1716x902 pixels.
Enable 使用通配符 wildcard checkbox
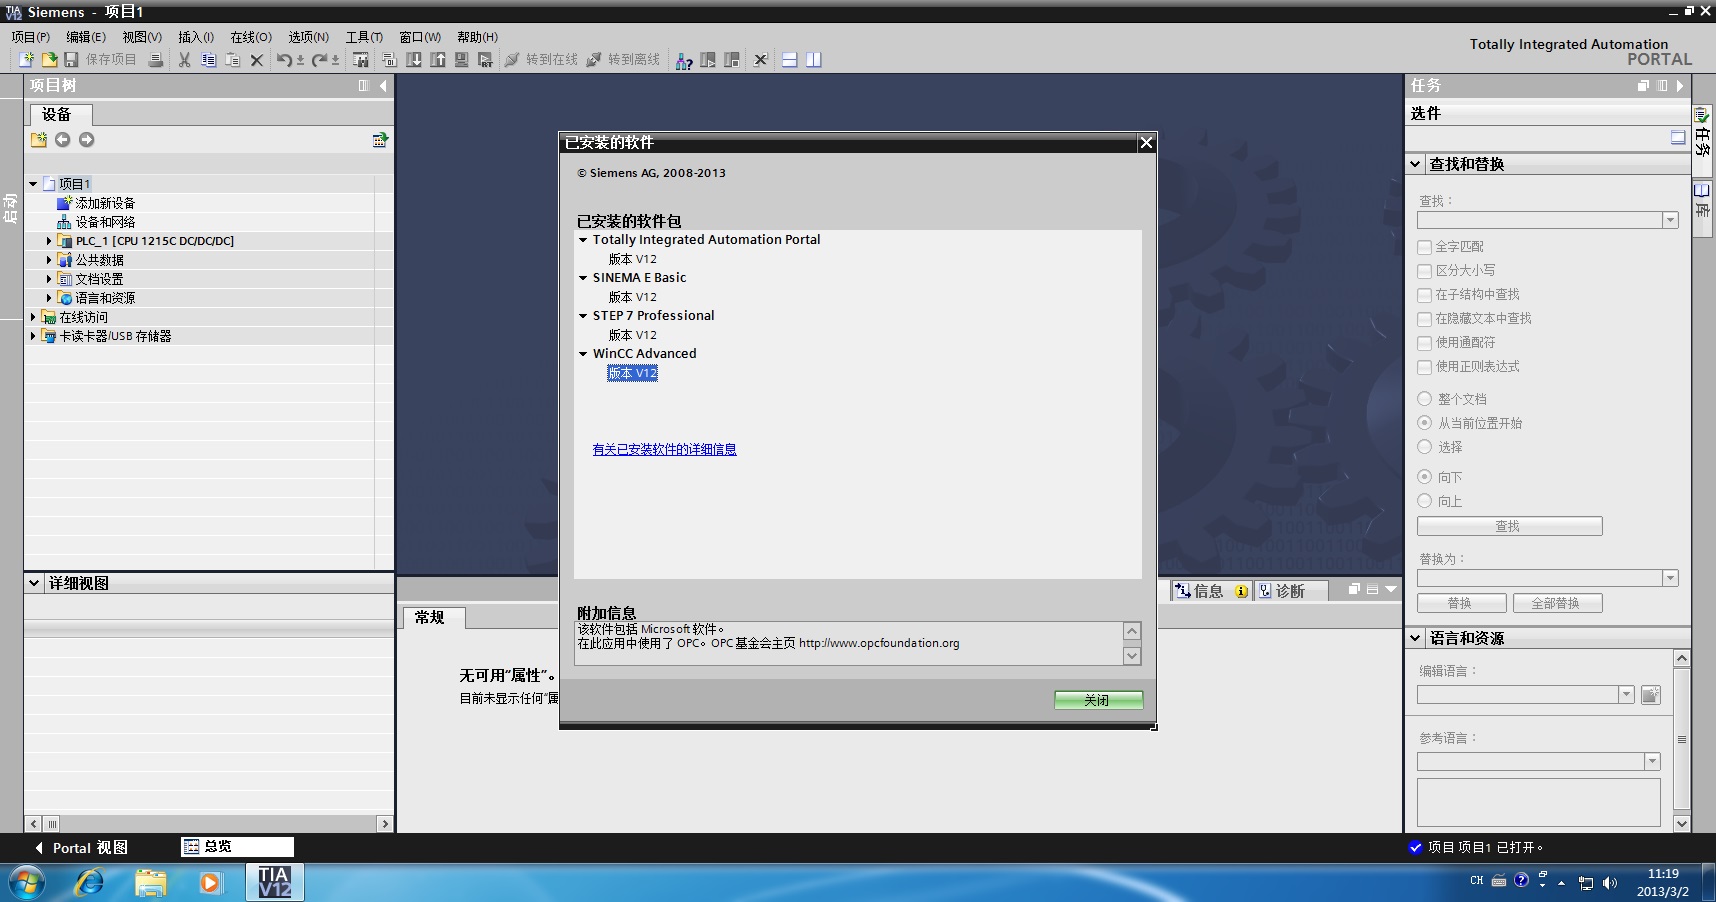pyautogui.click(x=1425, y=343)
